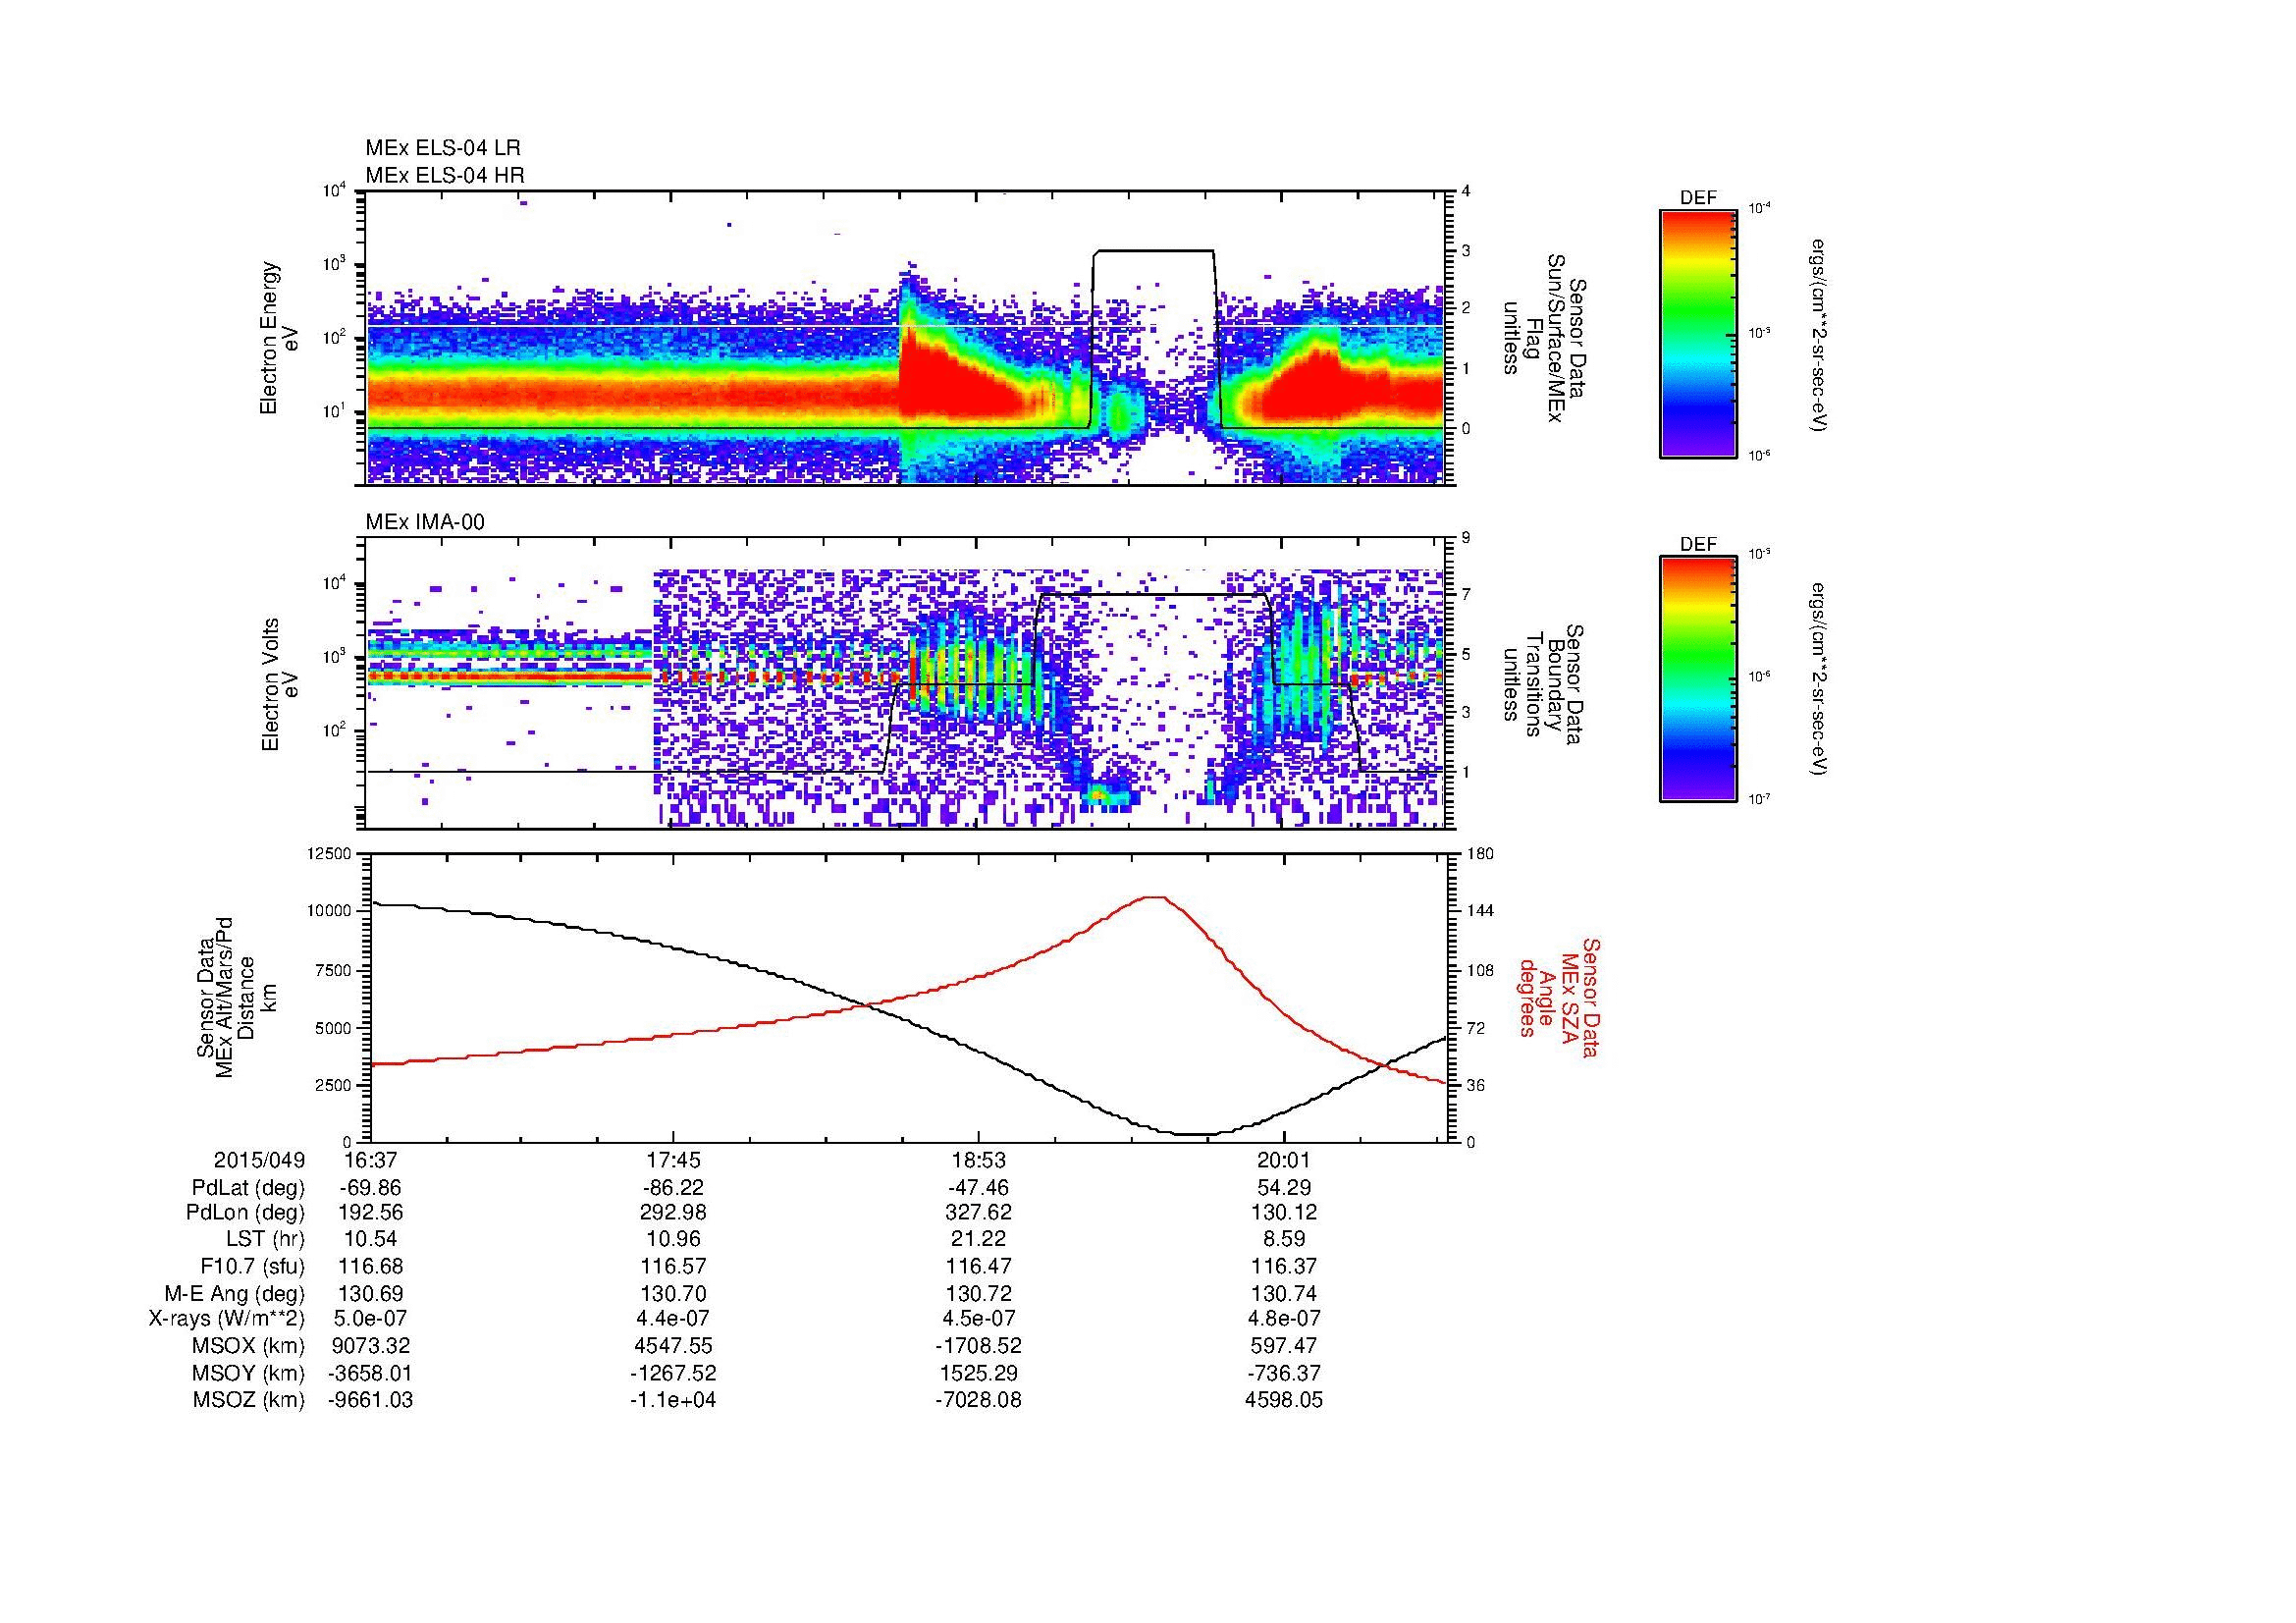Click the LST value '8.59'
This screenshot has width=2296, height=1623.
click(x=1284, y=1239)
